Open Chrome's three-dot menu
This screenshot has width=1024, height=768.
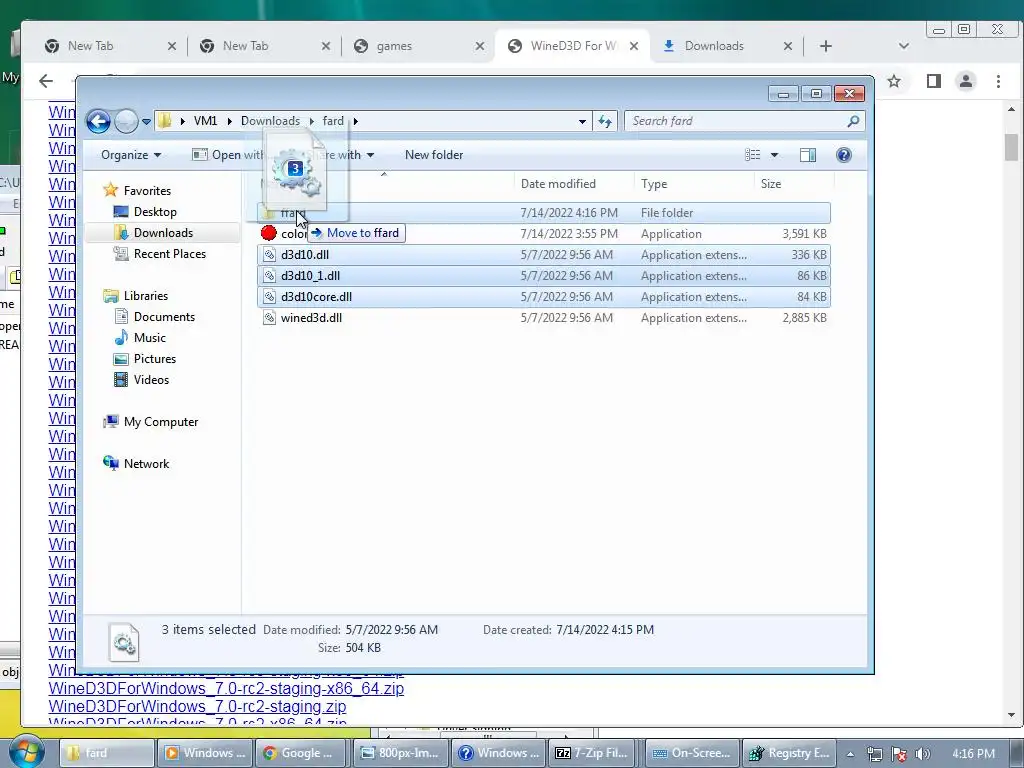[998, 81]
